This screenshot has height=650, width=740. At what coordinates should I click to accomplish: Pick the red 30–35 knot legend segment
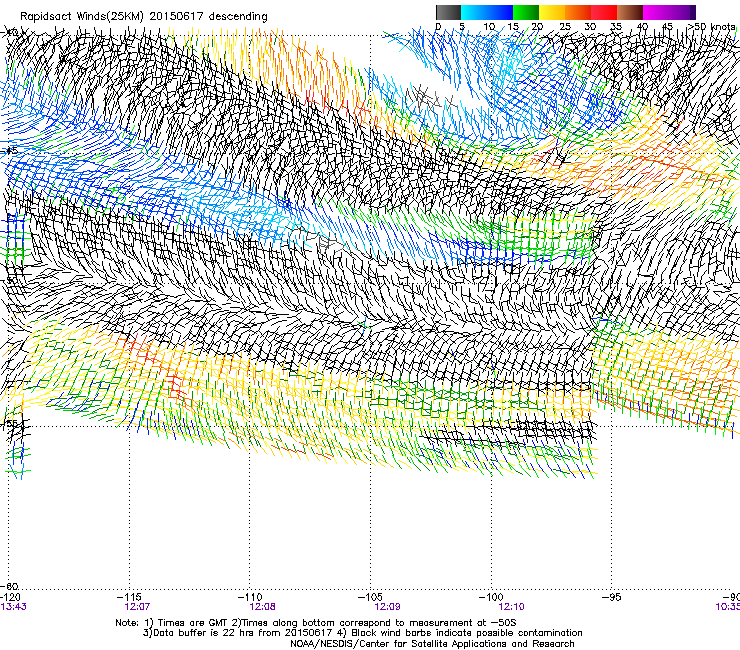pyautogui.click(x=604, y=12)
